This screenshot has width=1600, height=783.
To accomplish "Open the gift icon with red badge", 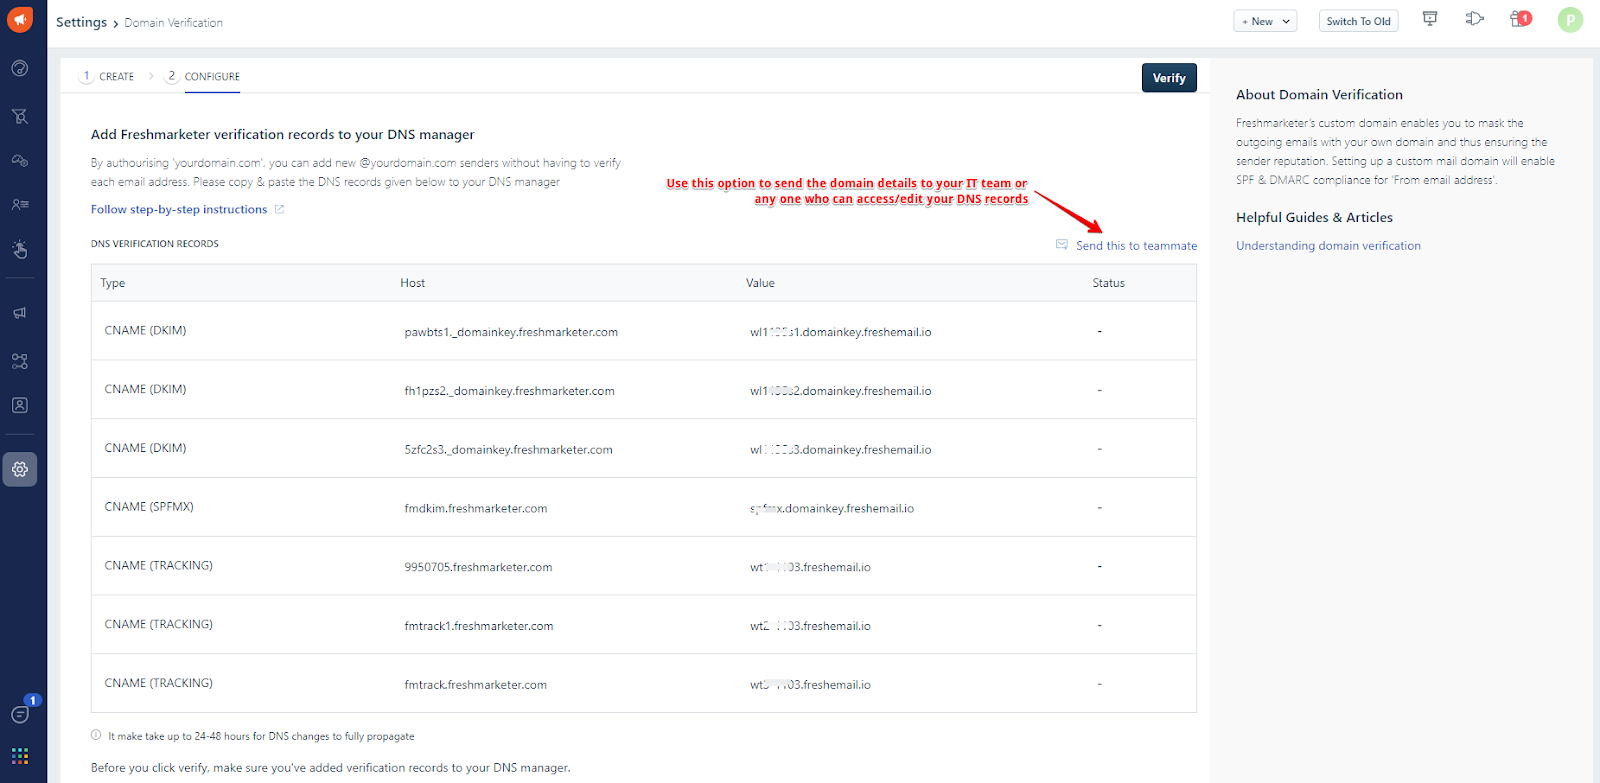I will tap(1520, 19).
